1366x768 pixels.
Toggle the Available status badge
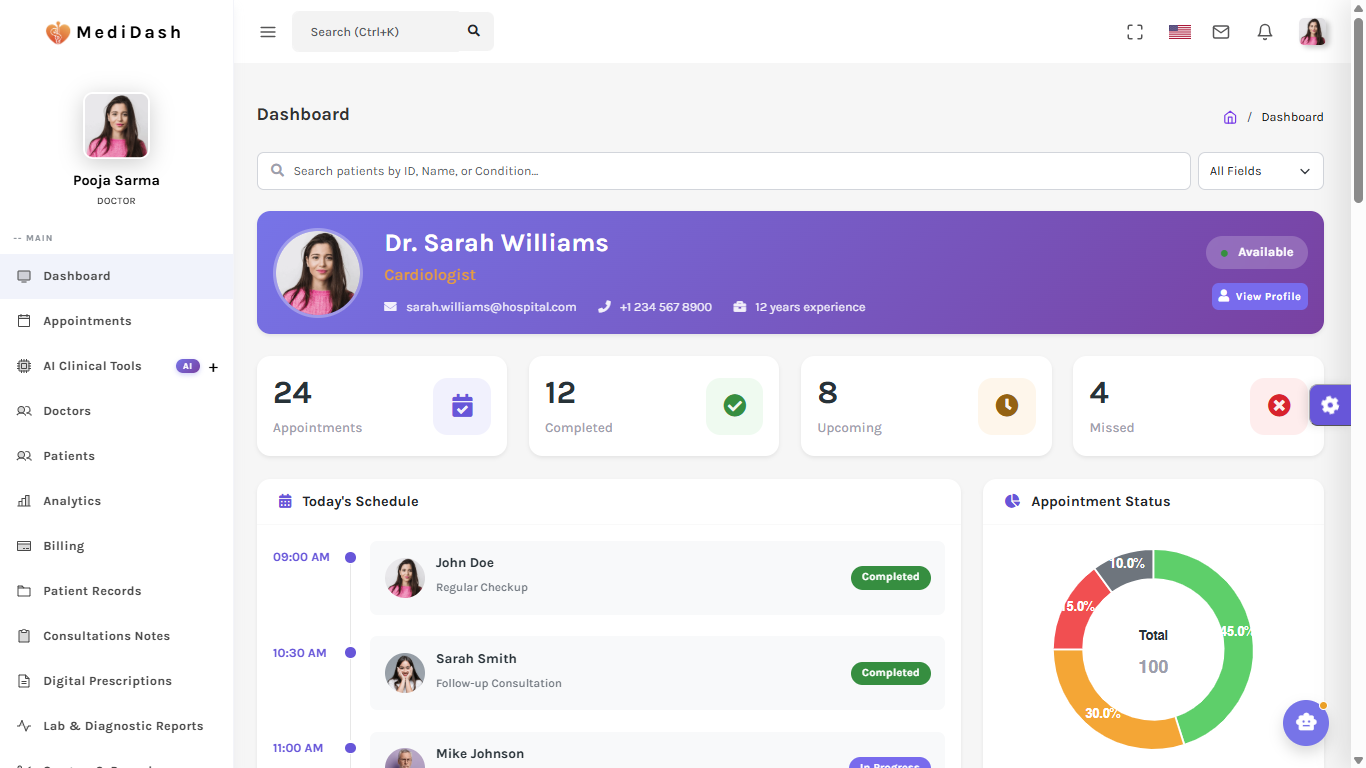(1257, 252)
